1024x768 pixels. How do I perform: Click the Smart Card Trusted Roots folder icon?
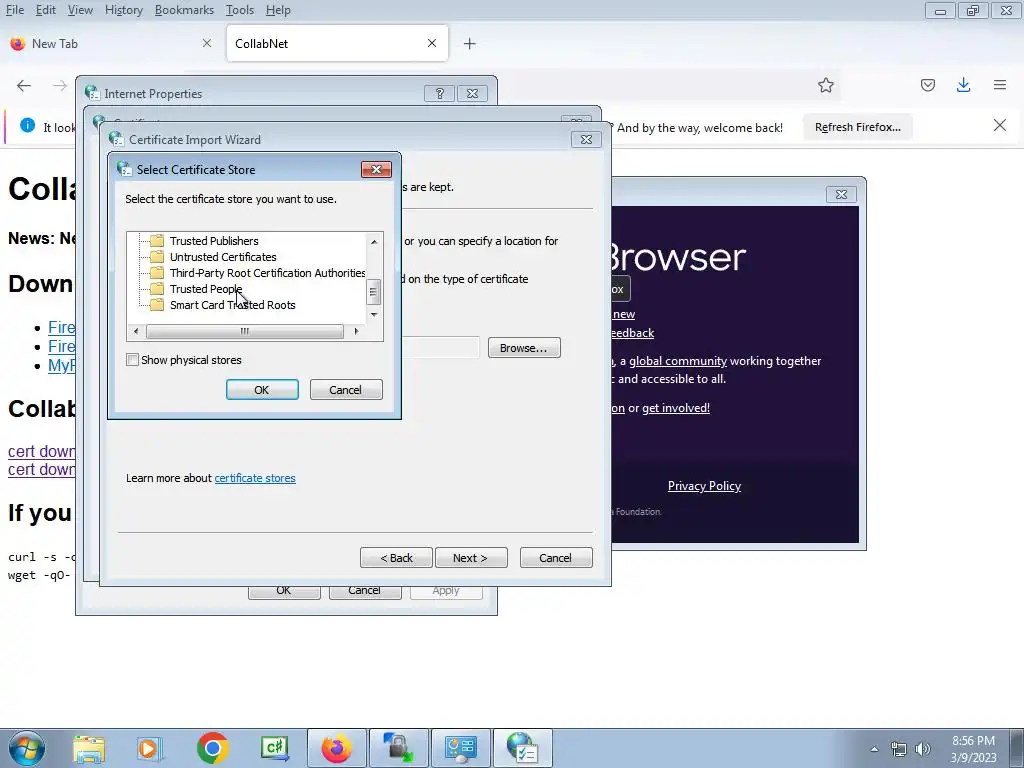157,305
